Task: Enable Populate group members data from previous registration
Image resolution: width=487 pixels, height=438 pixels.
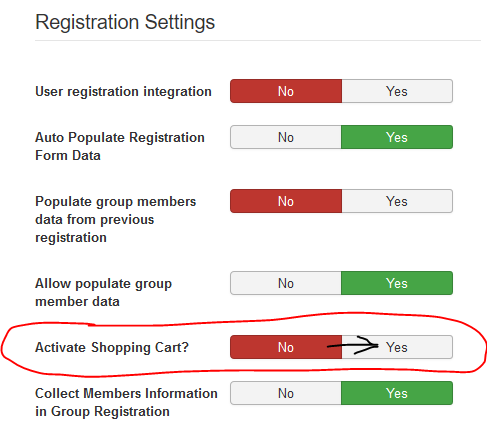Action: pos(397,201)
